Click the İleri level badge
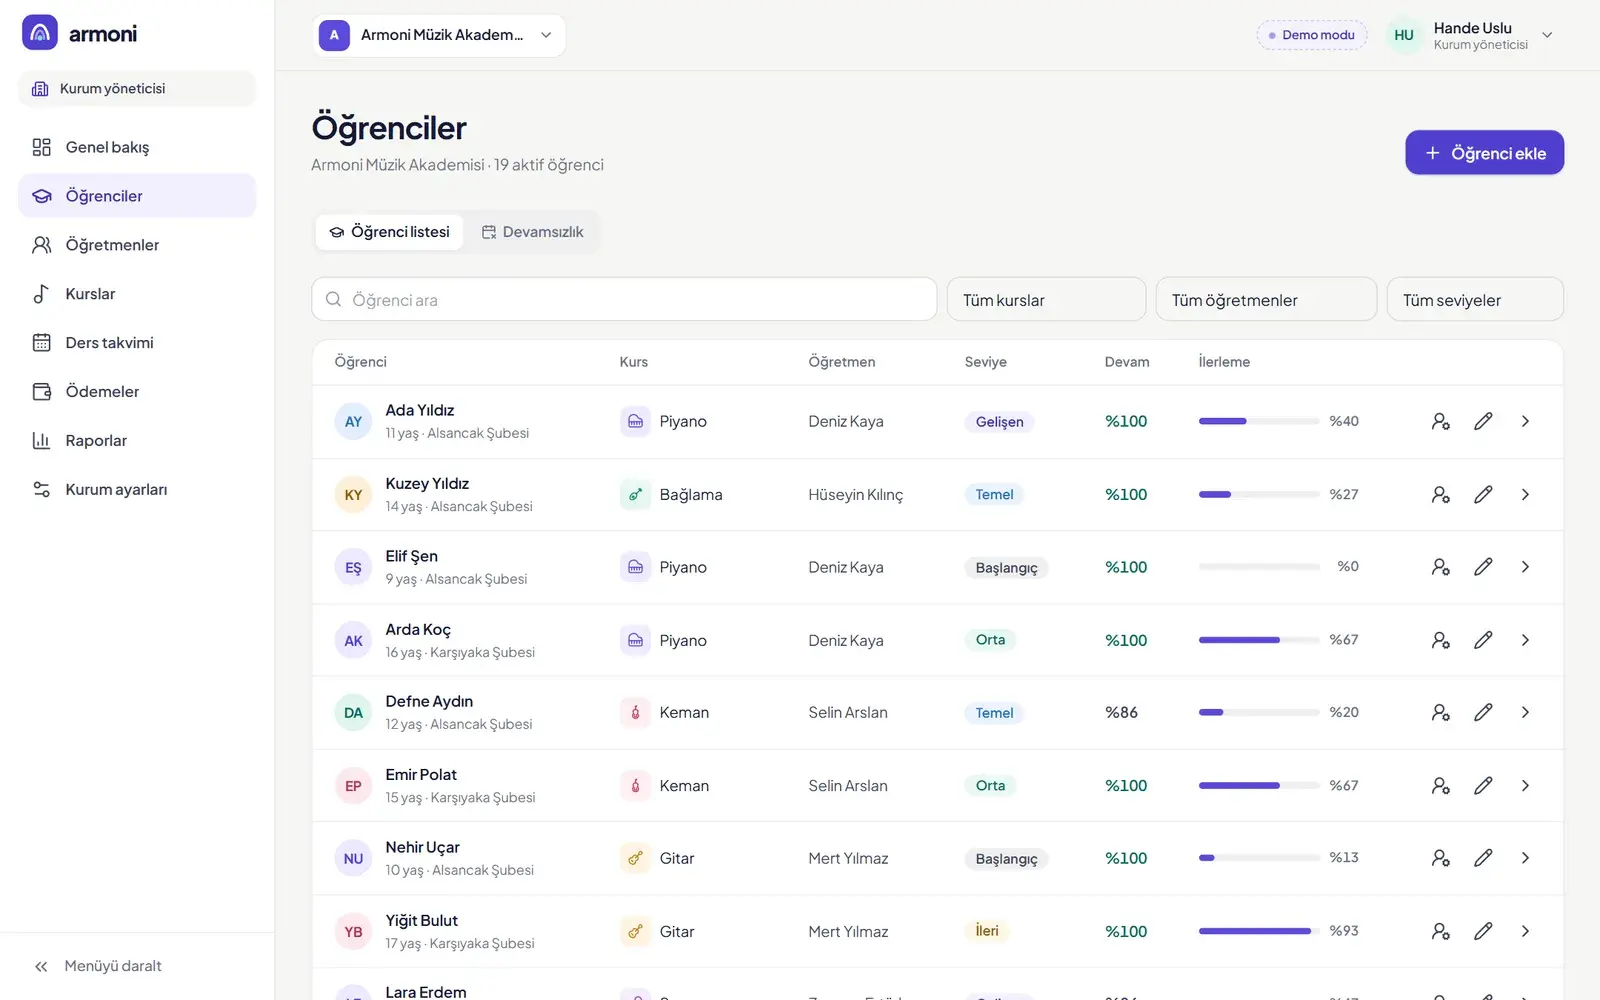The height and width of the screenshot is (1000, 1600). point(987,931)
